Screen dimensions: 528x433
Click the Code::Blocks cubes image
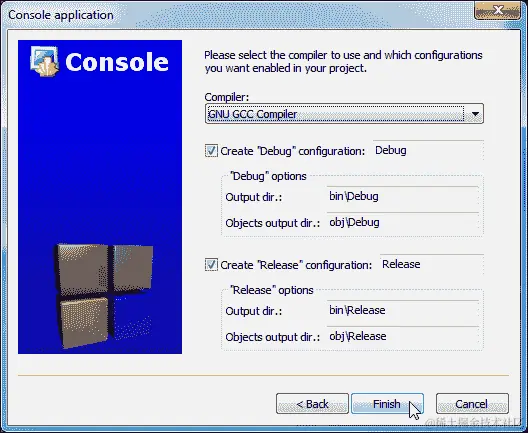(104, 296)
